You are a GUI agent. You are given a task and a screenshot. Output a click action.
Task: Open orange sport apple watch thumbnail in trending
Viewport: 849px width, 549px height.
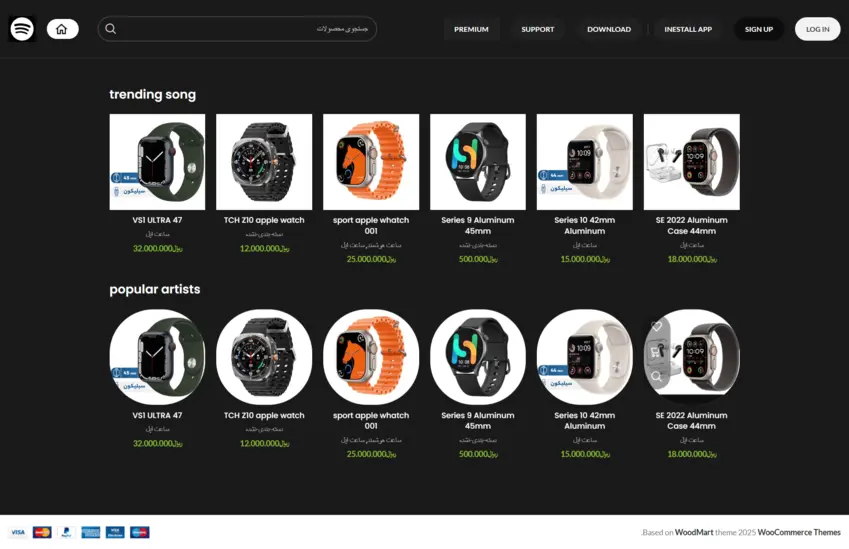[371, 162]
